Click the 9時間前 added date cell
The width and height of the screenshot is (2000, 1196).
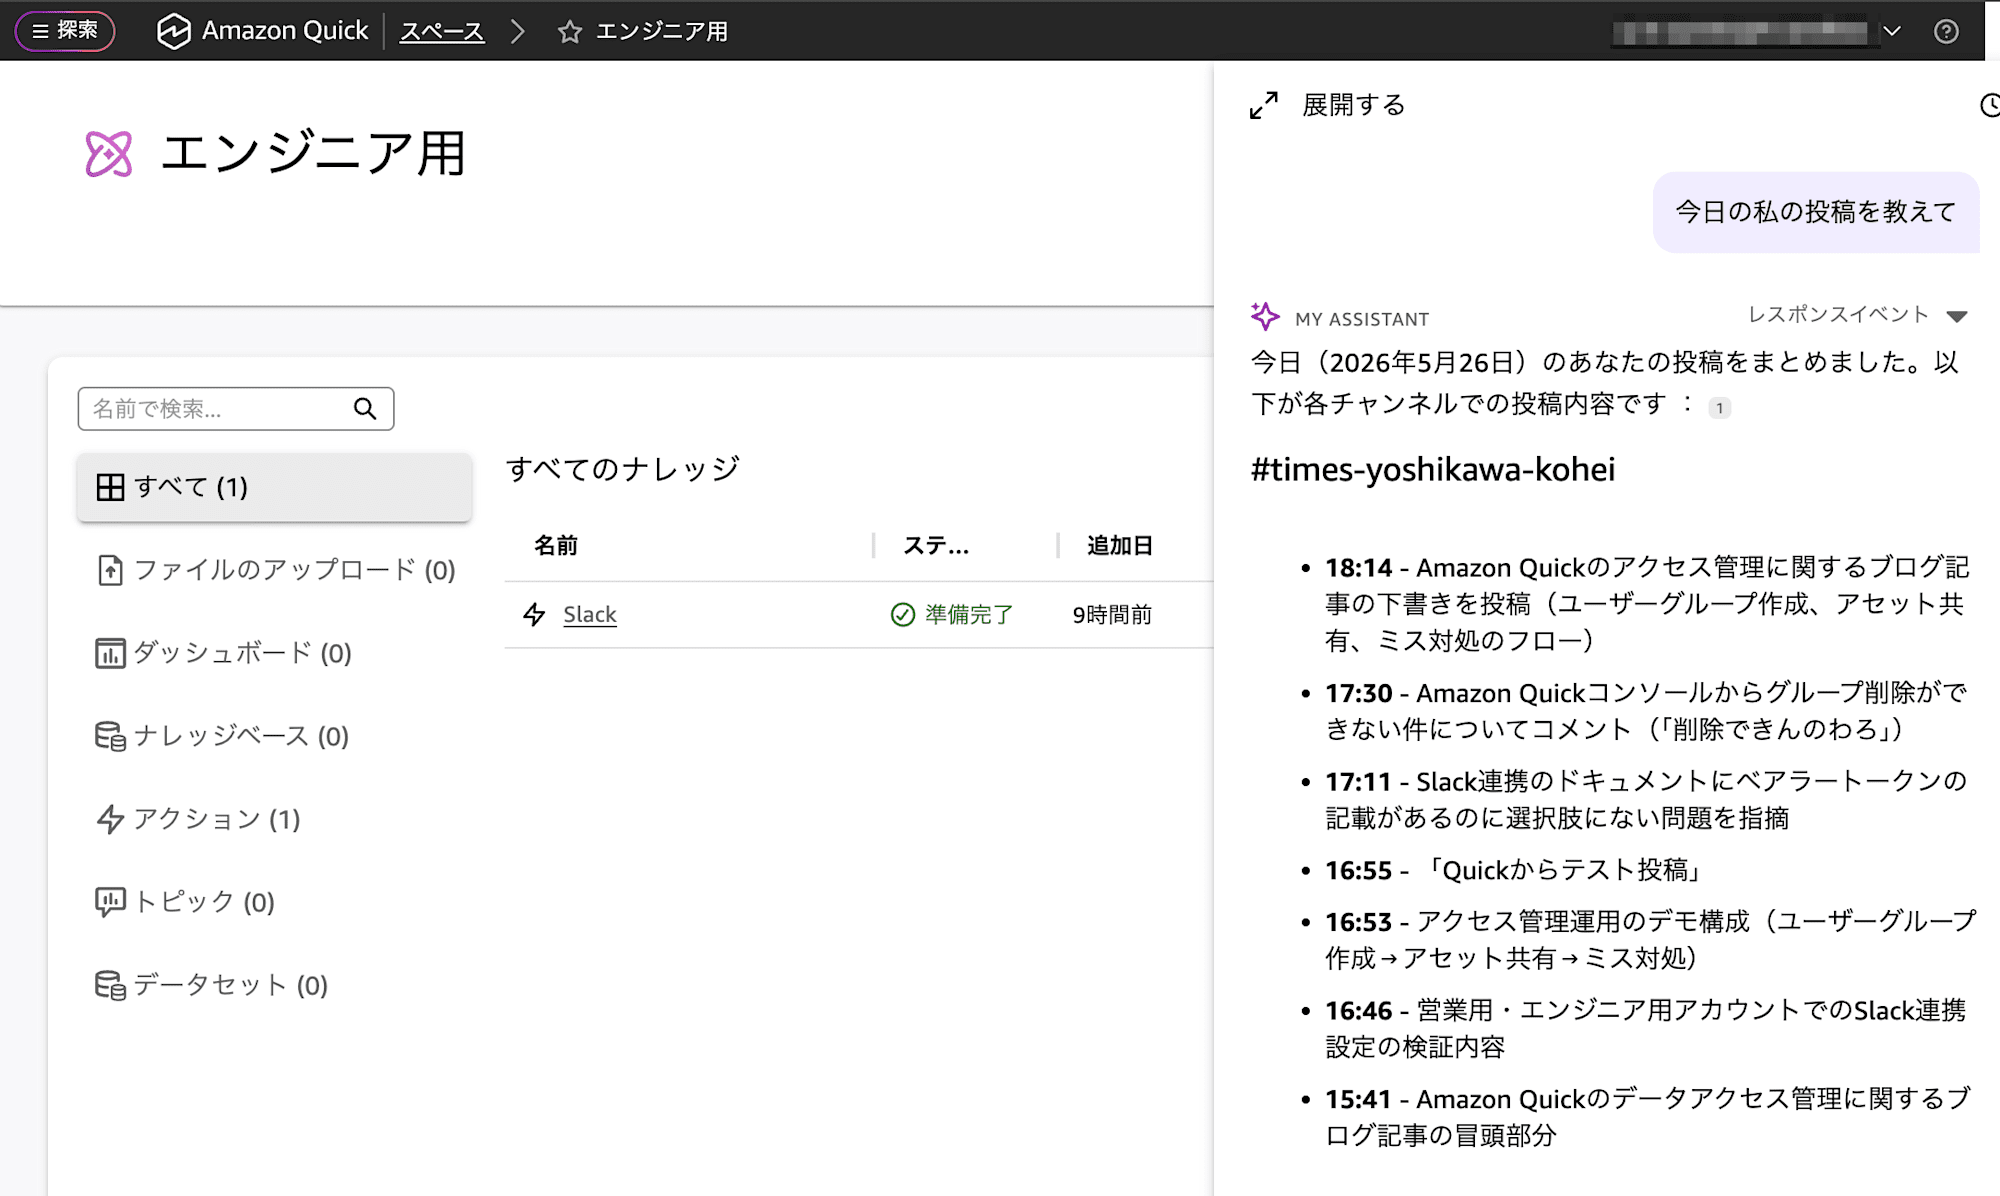point(1112,615)
